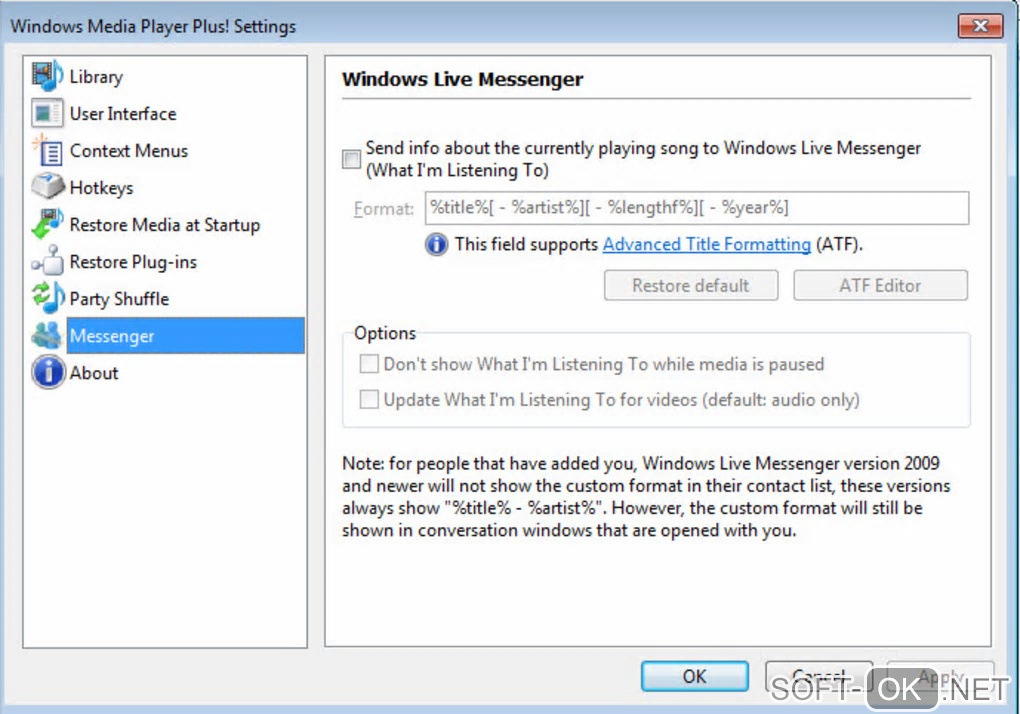Click the Options group label
Screen dimensions: 1020x714
click(x=384, y=333)
